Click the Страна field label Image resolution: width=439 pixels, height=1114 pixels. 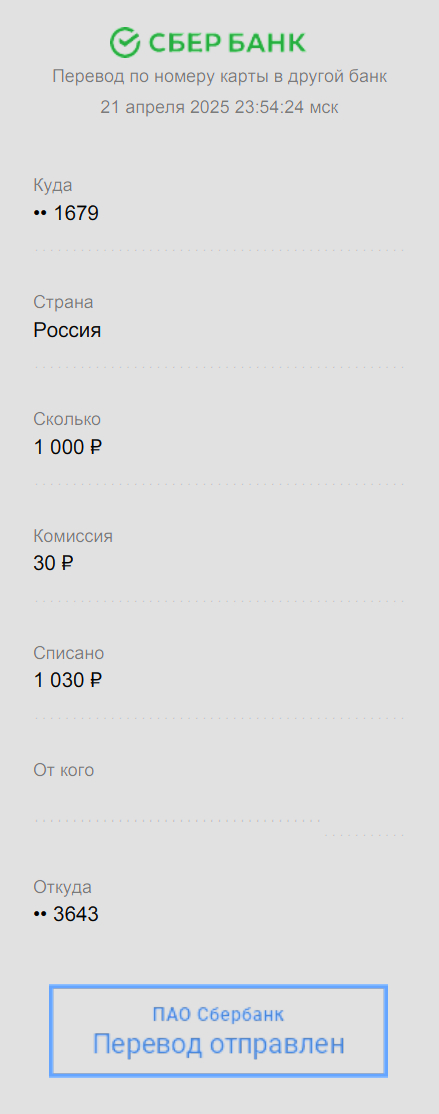tap(63, 302)
